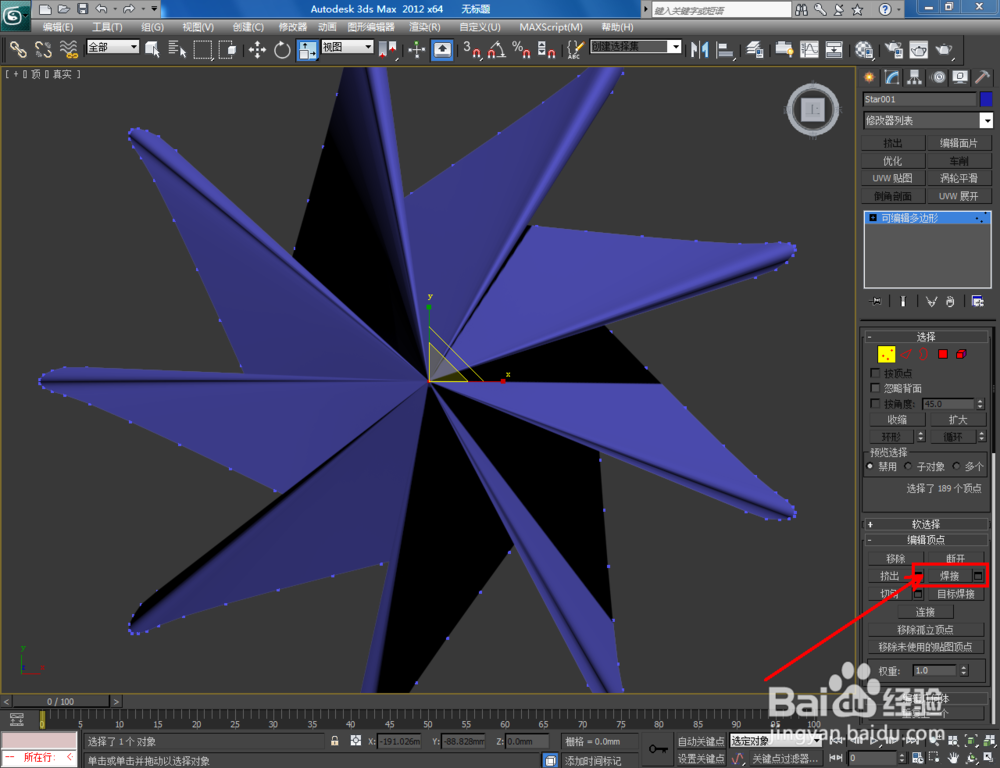This screenshot has width=1000, height=768.
Task: Choose the Rectangular Selection Region tool
Action: (203, 49)
